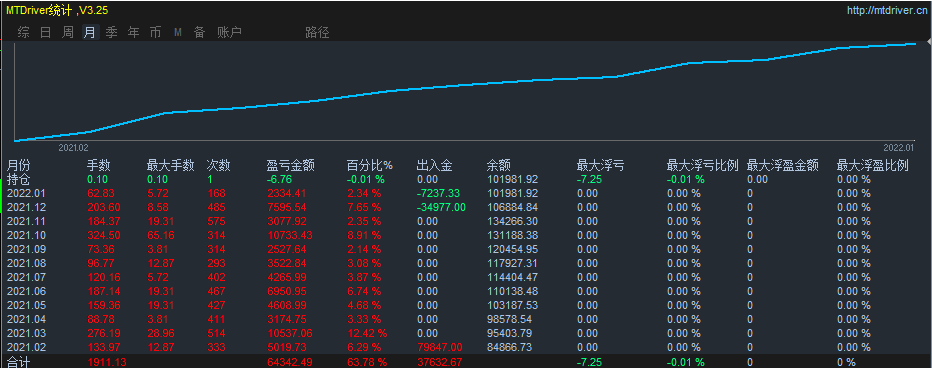Screen dimensions: 932x368
Task: Select the 持仓 row label
Action: [18, 179]
